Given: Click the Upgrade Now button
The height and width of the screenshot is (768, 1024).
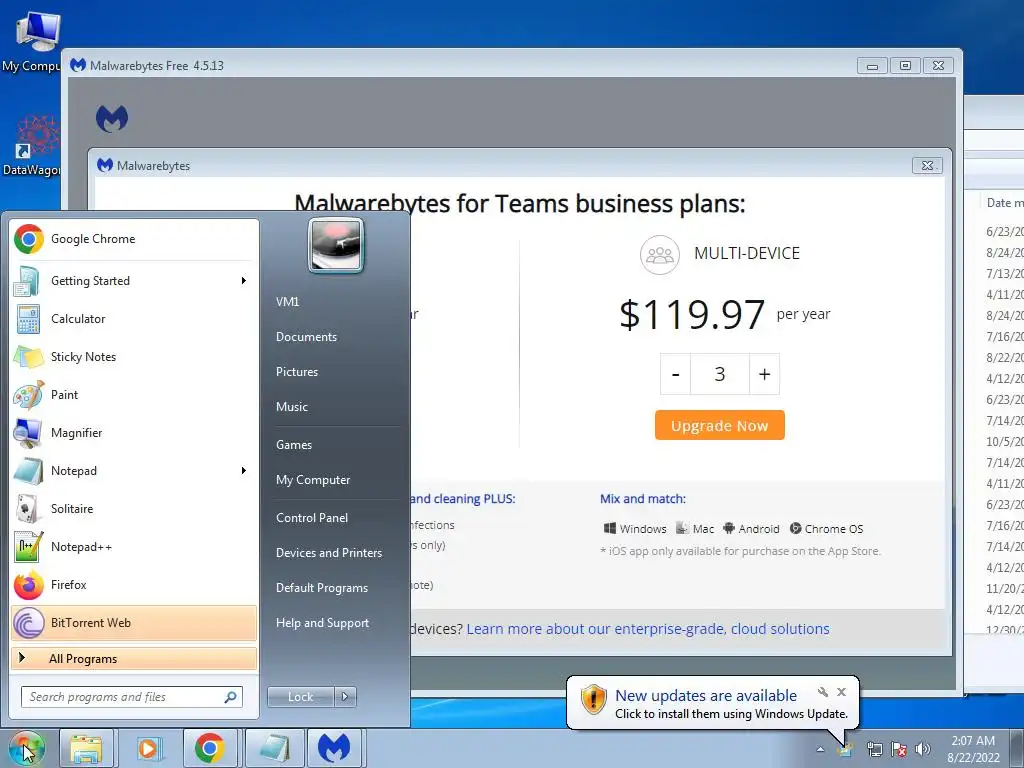Looking at the screenshot, I should point(720,425).
